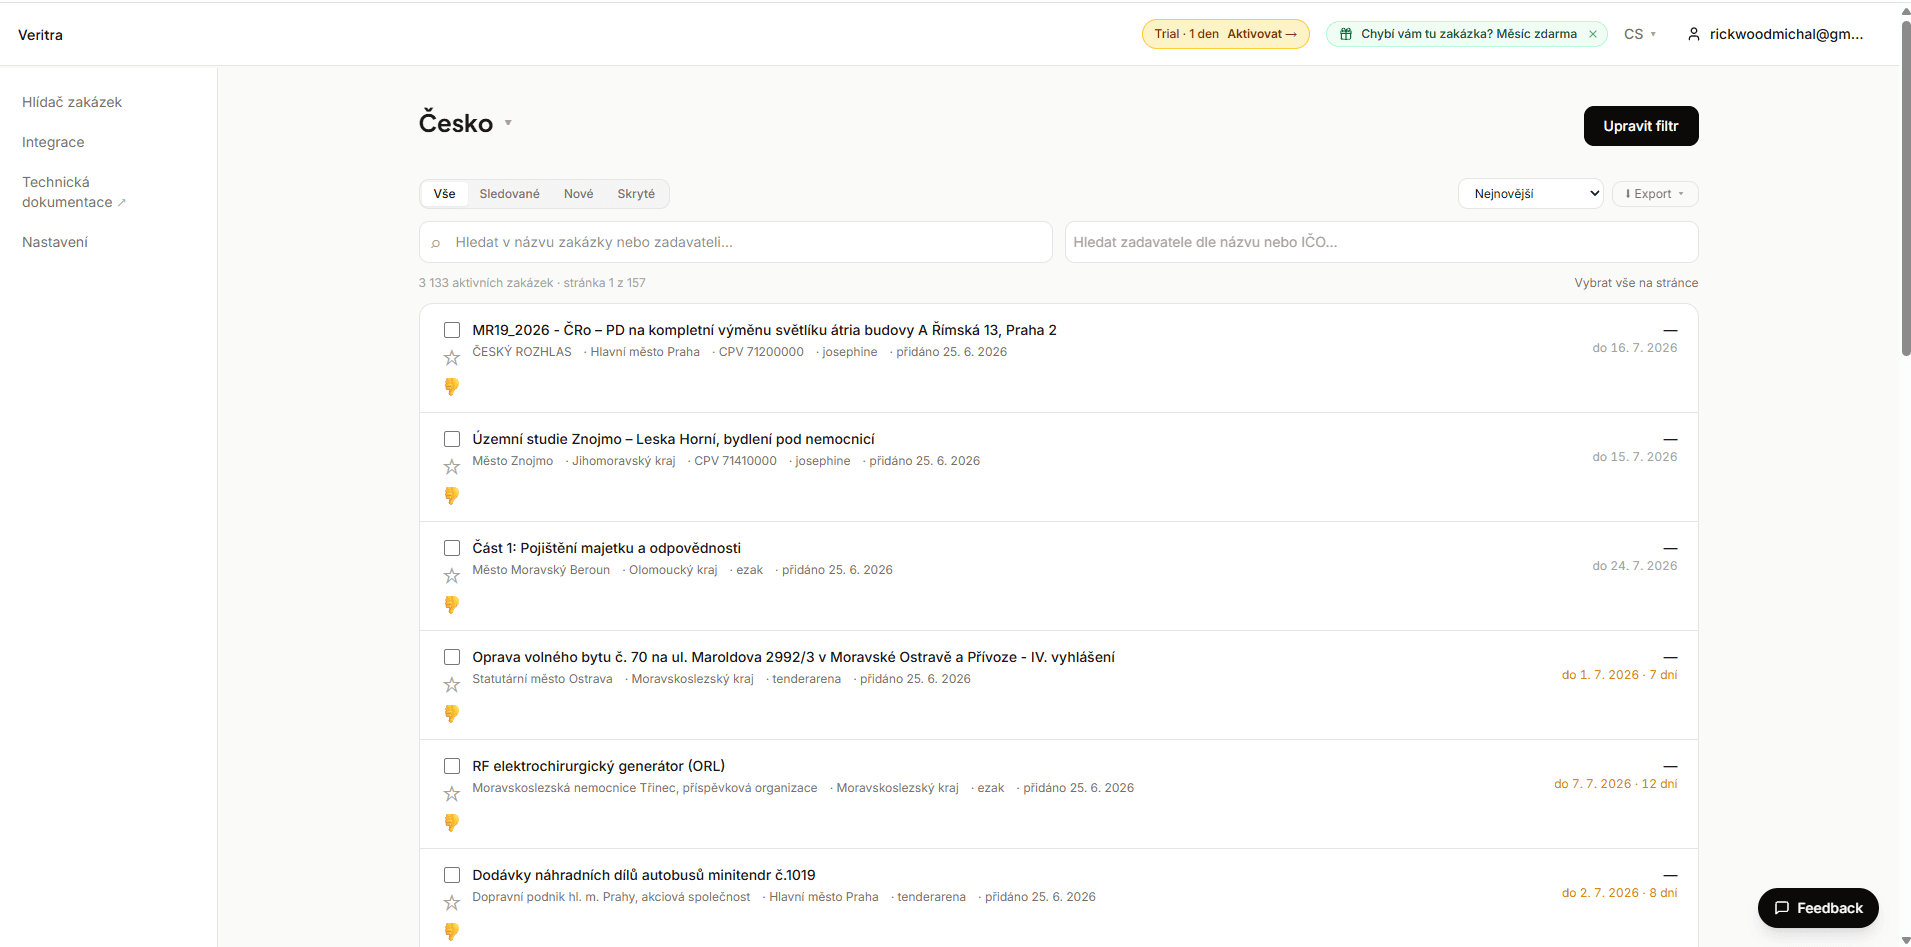The width and height of the screenshot is (1911, 947).
Task: Switch to the Sledované tab
Action: (509, 194)
